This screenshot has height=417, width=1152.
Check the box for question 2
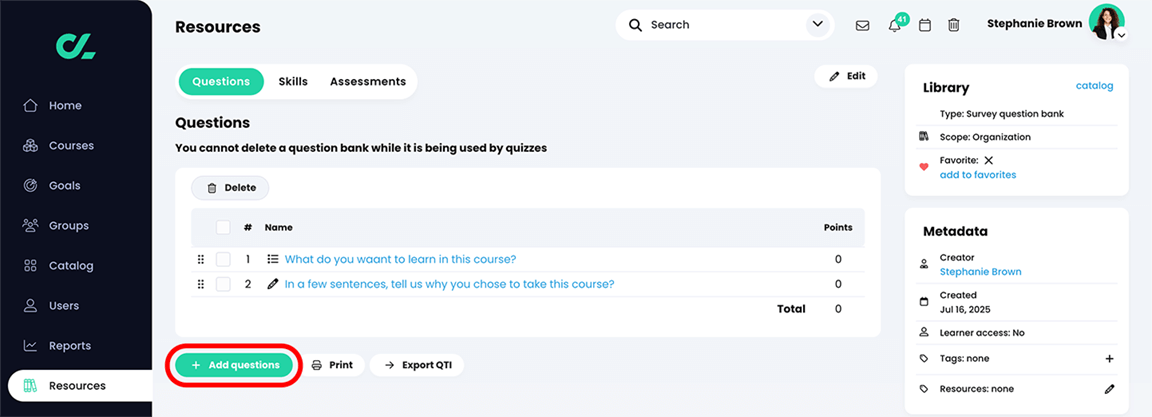coord(223,284)
